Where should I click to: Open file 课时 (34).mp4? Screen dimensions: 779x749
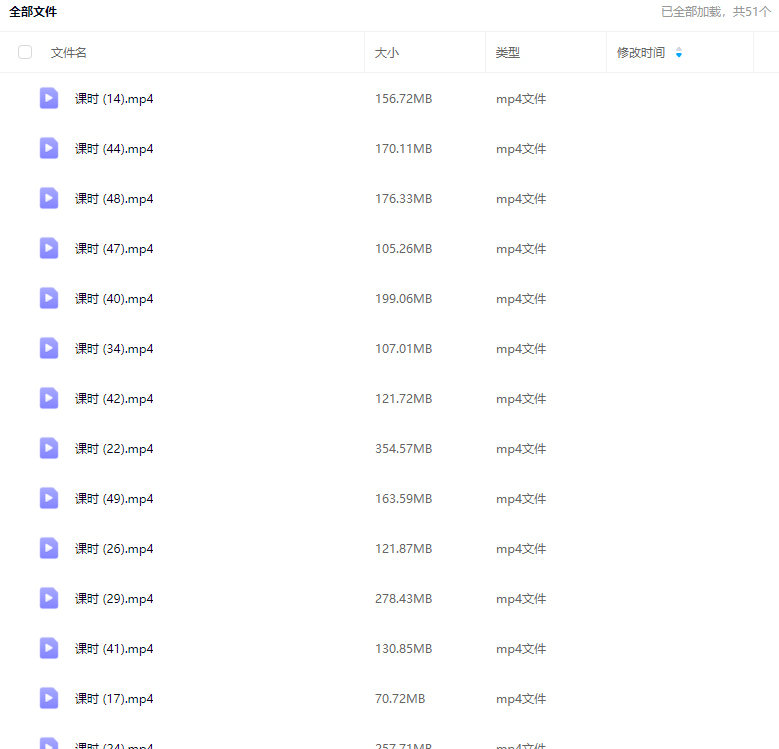click(x=114, y=349)
